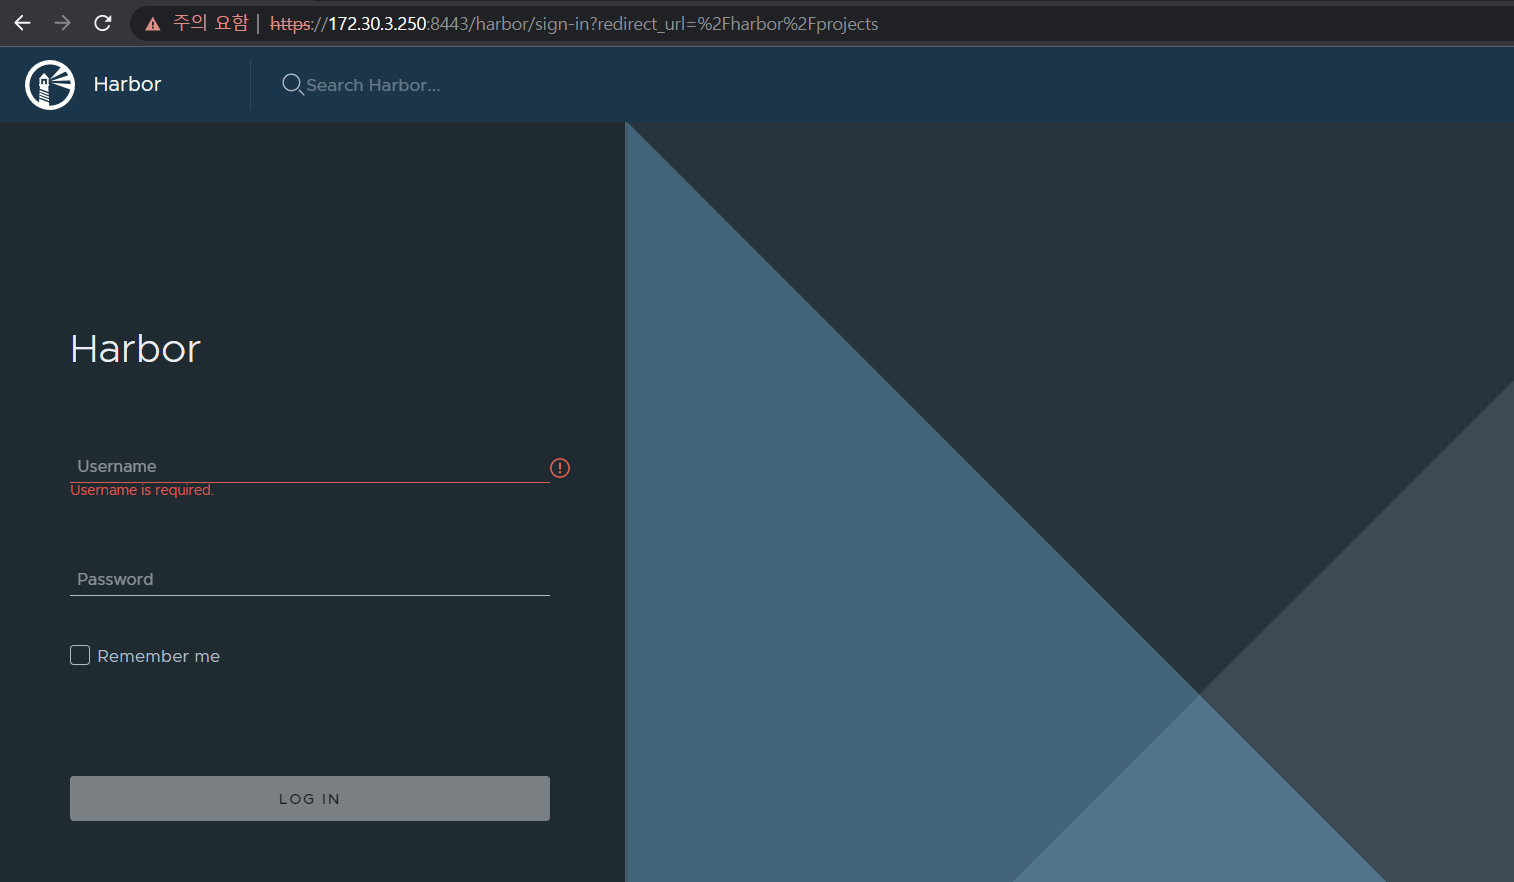This screenshot has height=882, width=1514.
Task: Click the Harbor header title link
Action: coord(127,85)
